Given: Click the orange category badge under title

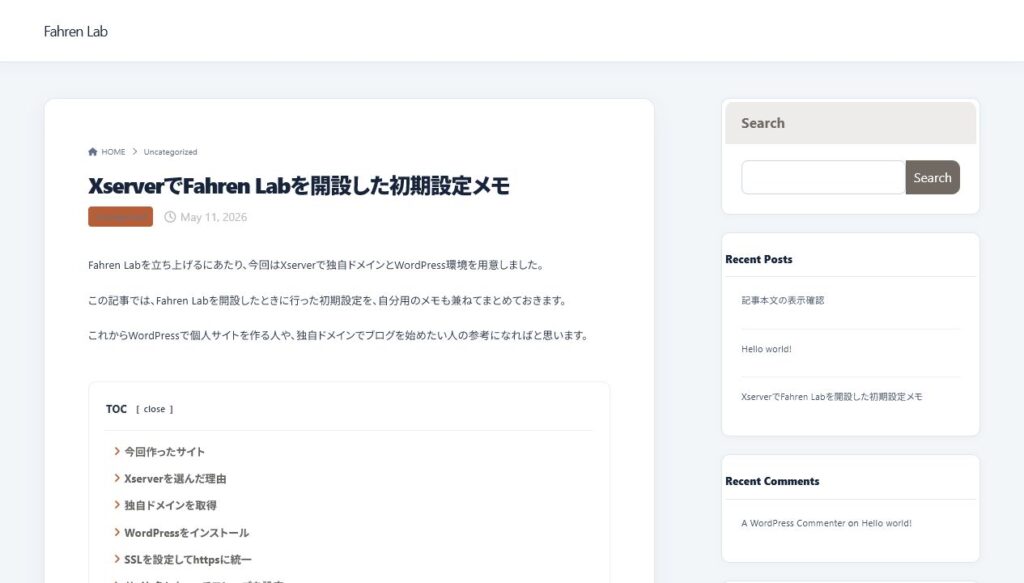Looking at the screenshot, I should 120,217.
